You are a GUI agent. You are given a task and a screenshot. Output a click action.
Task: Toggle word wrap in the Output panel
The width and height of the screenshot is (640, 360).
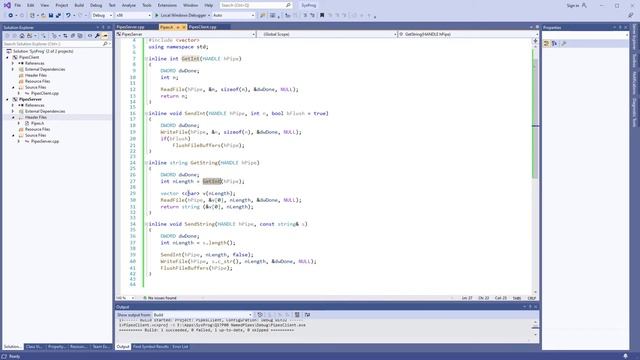pos(307,315)
